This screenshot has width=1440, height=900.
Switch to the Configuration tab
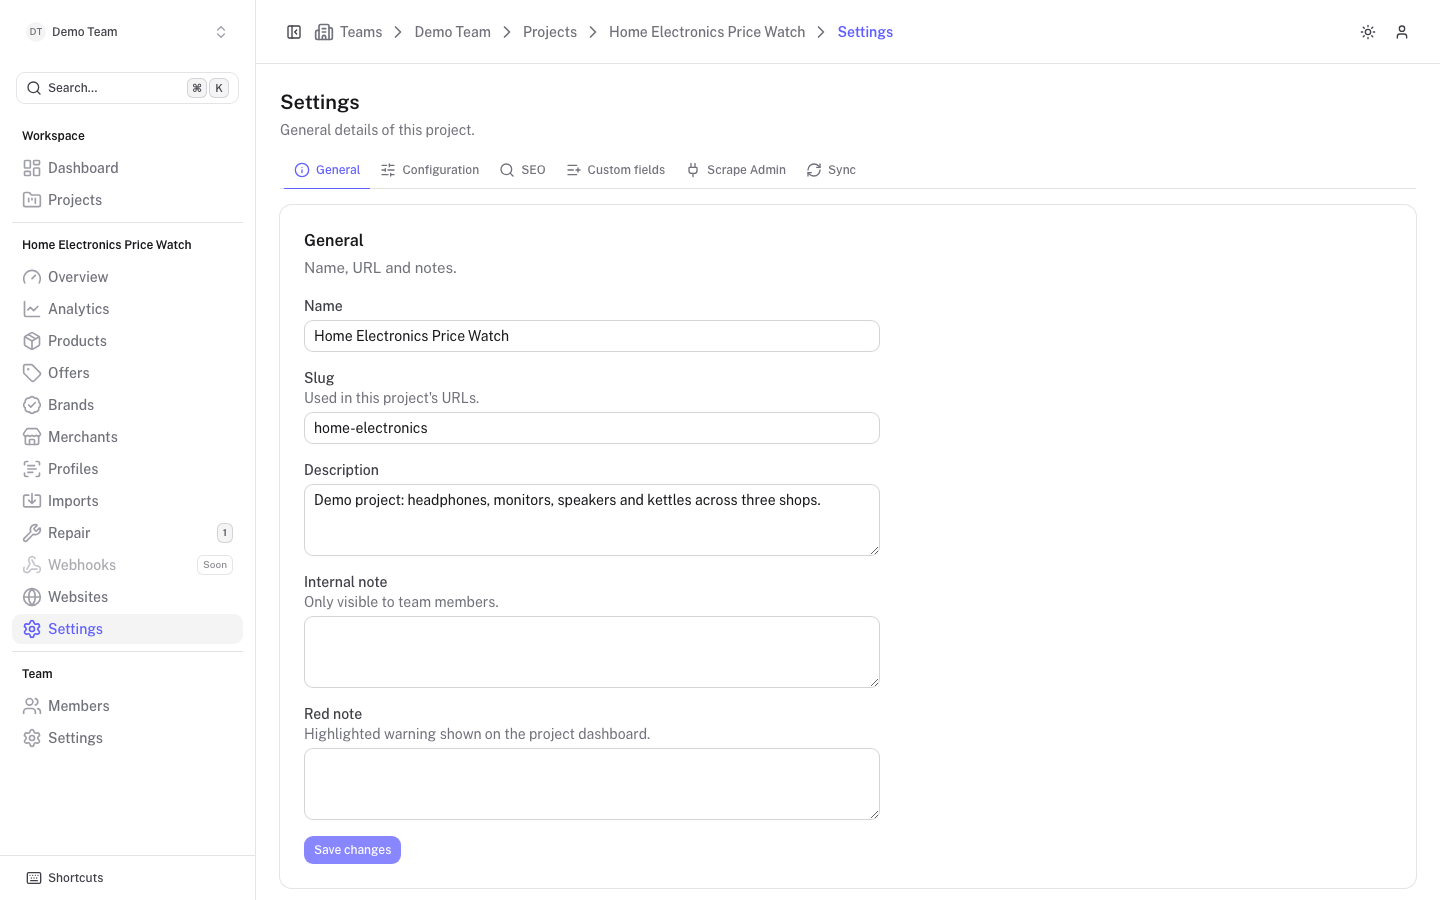430,170
